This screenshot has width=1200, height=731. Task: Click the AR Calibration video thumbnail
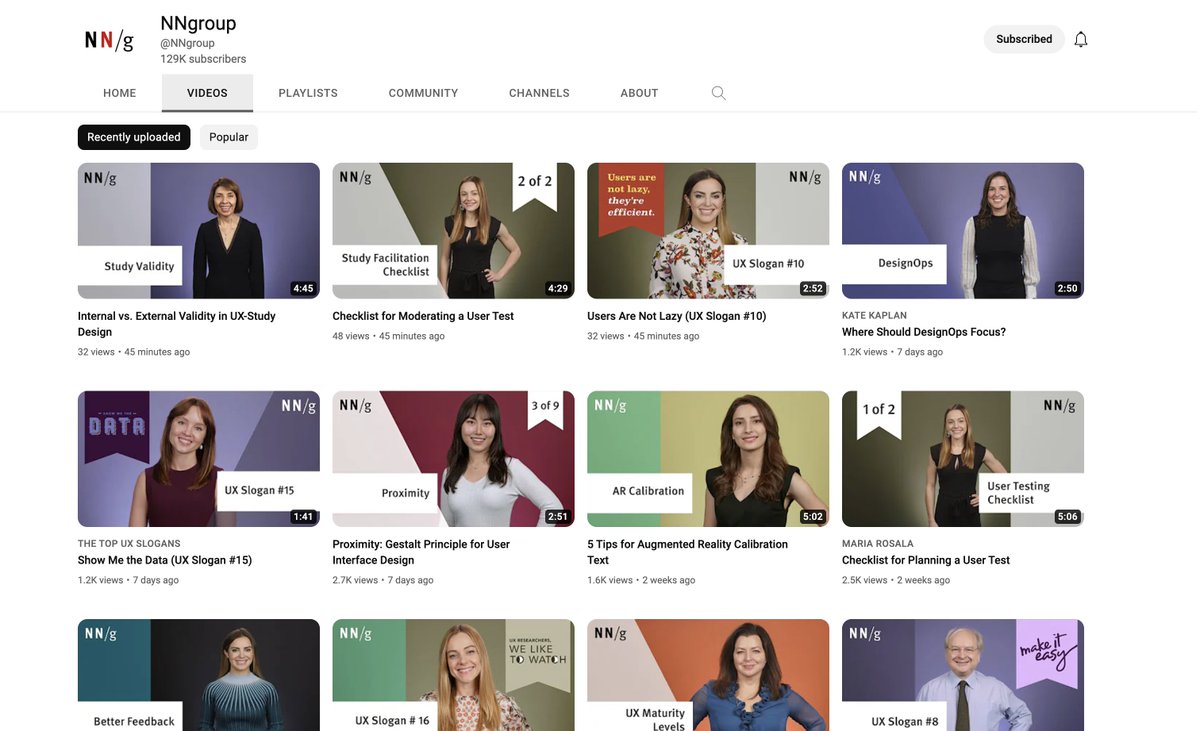click(708, 458)
